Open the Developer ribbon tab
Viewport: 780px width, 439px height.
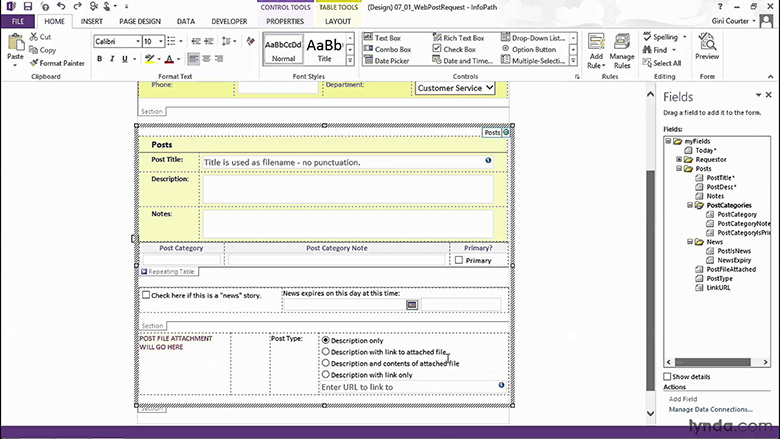coord(230,20)
